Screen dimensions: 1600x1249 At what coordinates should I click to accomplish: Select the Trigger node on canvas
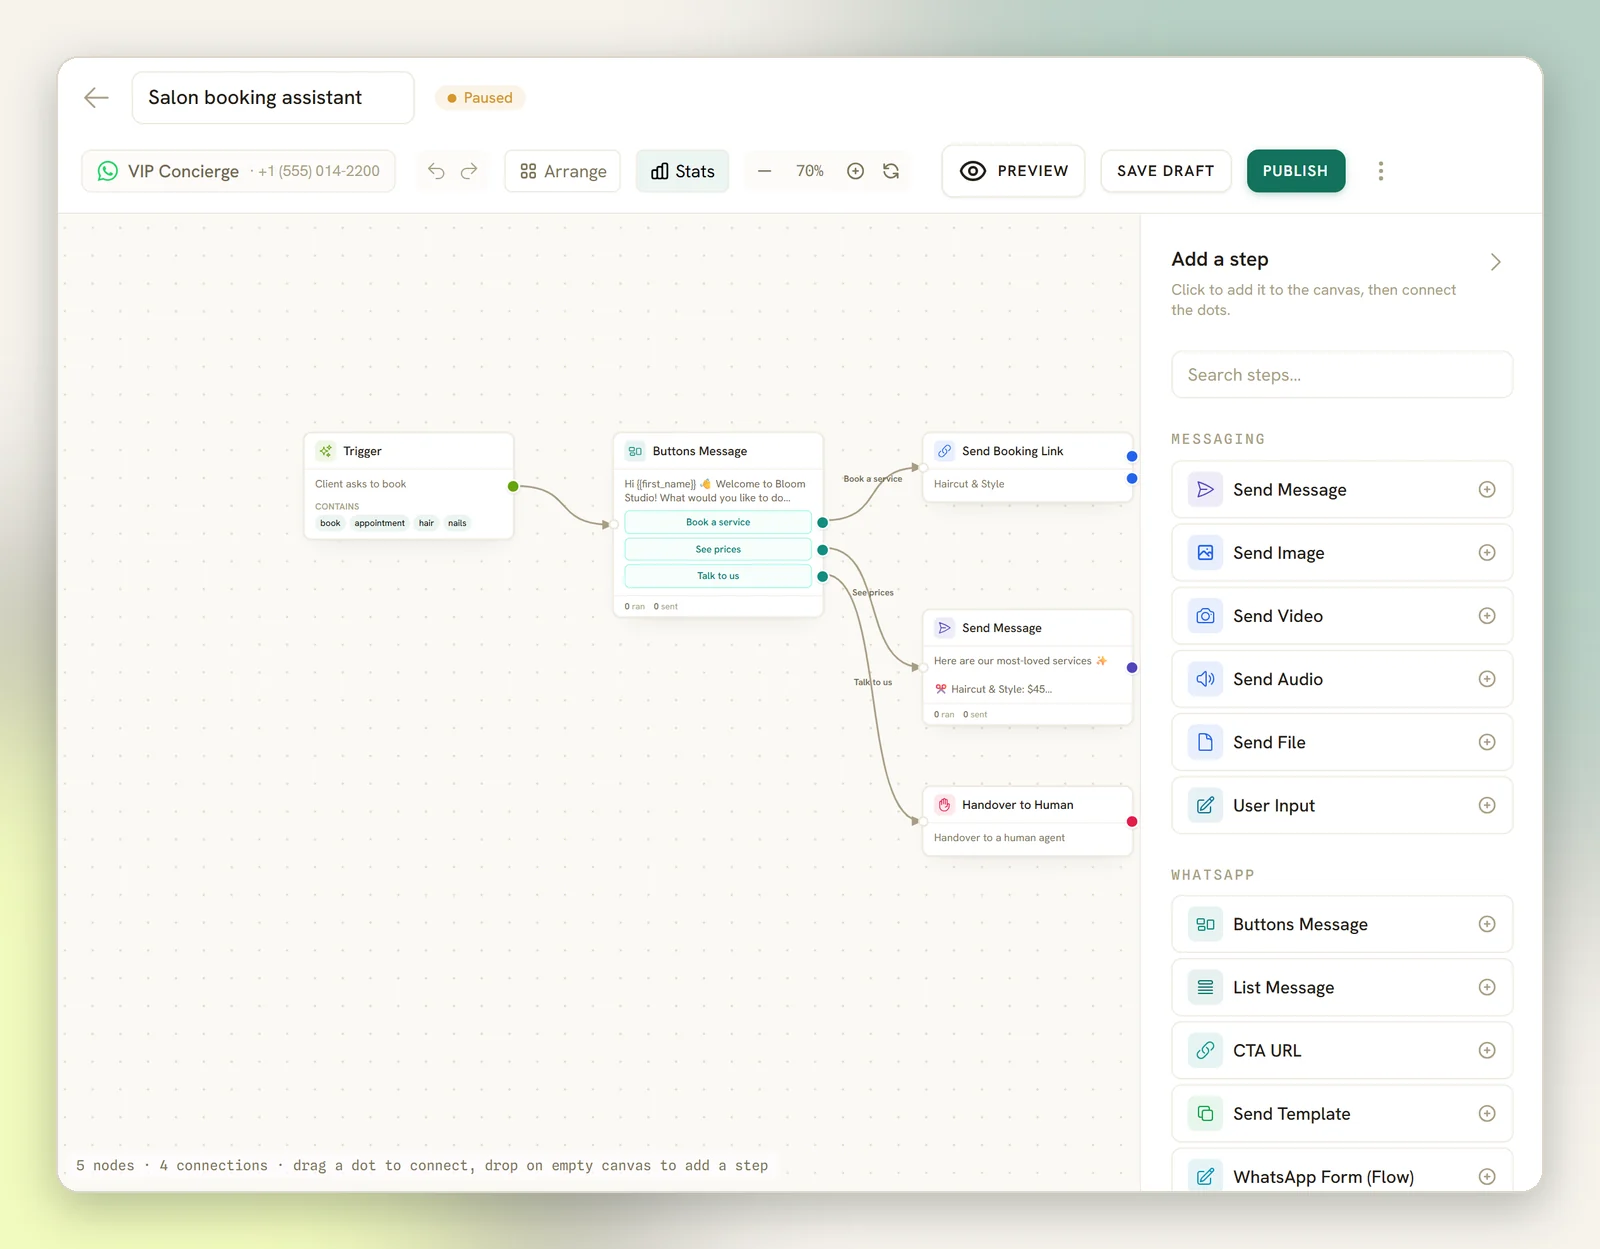tap(409, 486)
